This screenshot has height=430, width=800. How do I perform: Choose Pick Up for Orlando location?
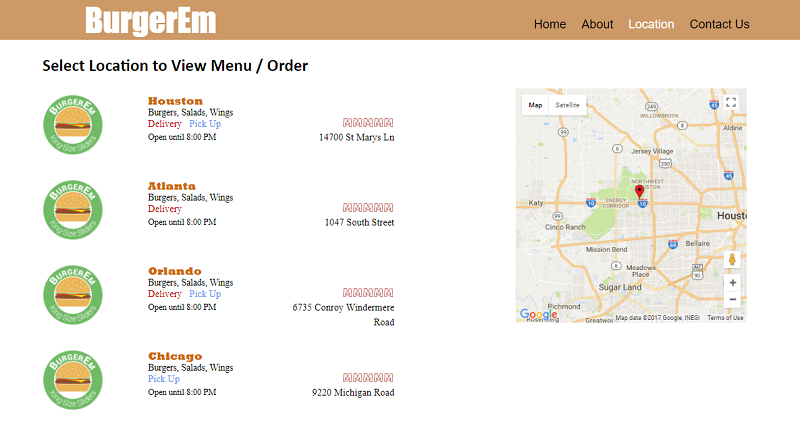tap(205, 294)
